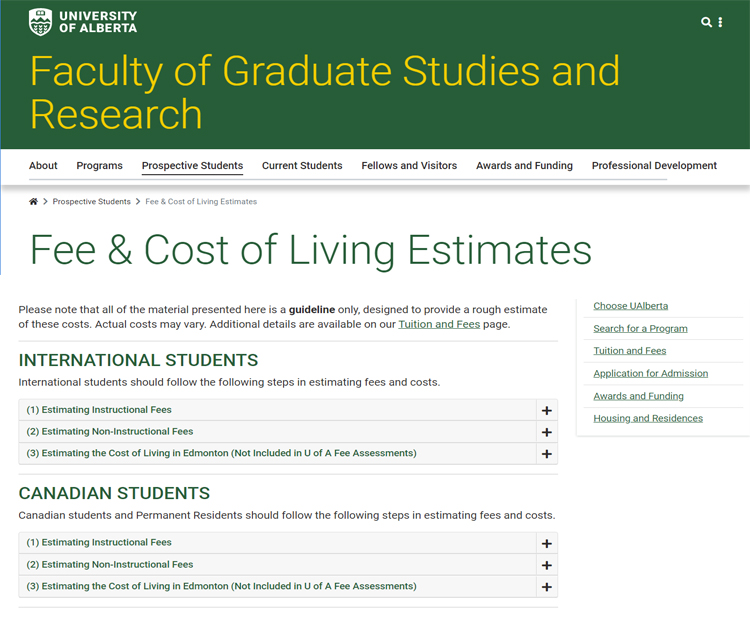The width and height of the screenshot is (750, 621).
Task: Click Prospective Students breadcrumb link
Action: pyautogui.click(x=91, y=201)
